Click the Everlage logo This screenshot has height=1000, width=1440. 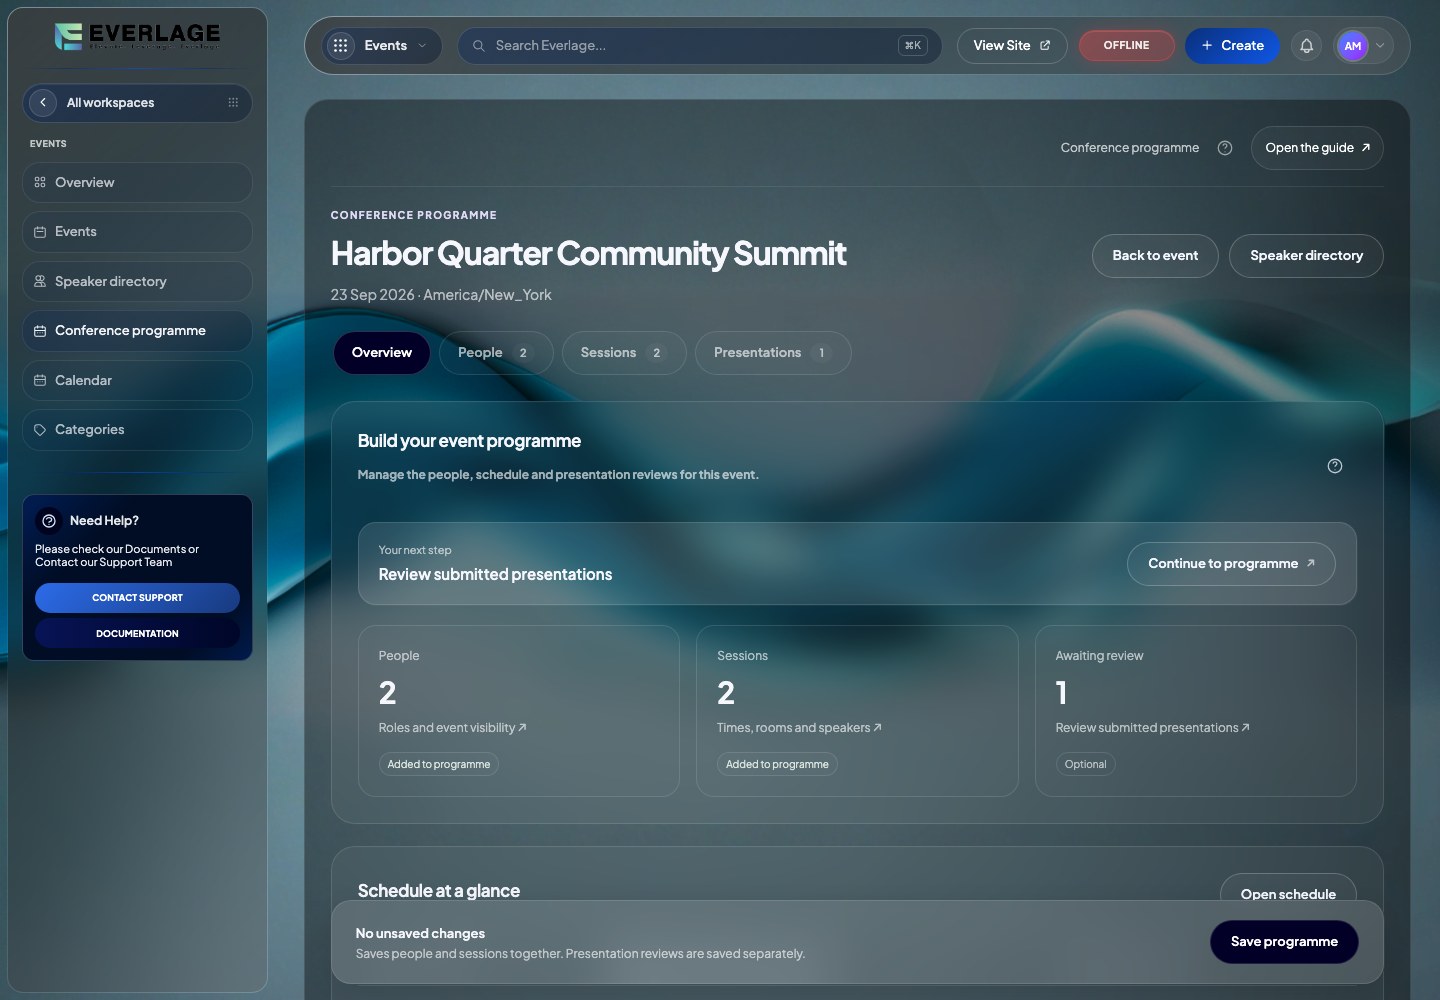pyautogui.click(x=137, y=36)
